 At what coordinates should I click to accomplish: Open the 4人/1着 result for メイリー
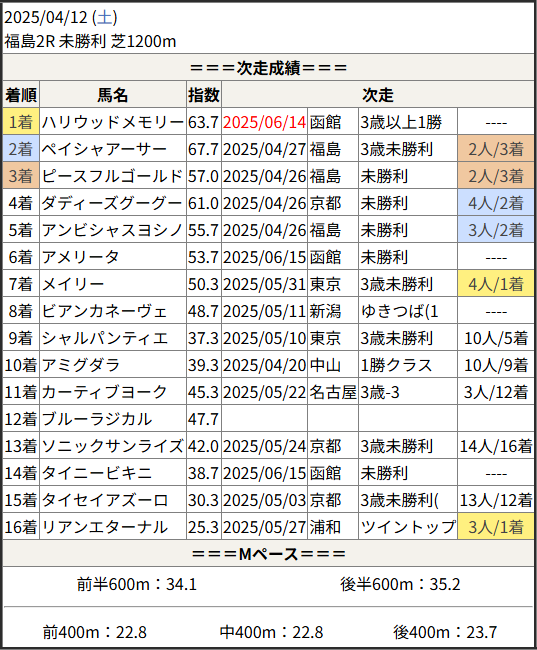pos(496,284)
